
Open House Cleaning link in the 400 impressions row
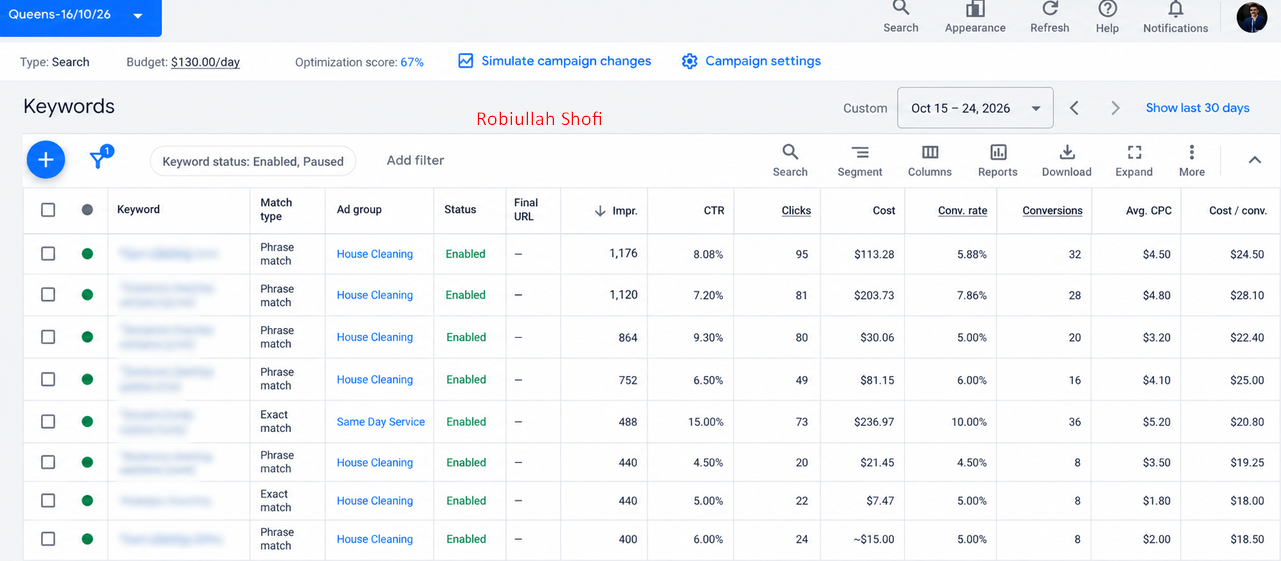click(x=375, y=539)
